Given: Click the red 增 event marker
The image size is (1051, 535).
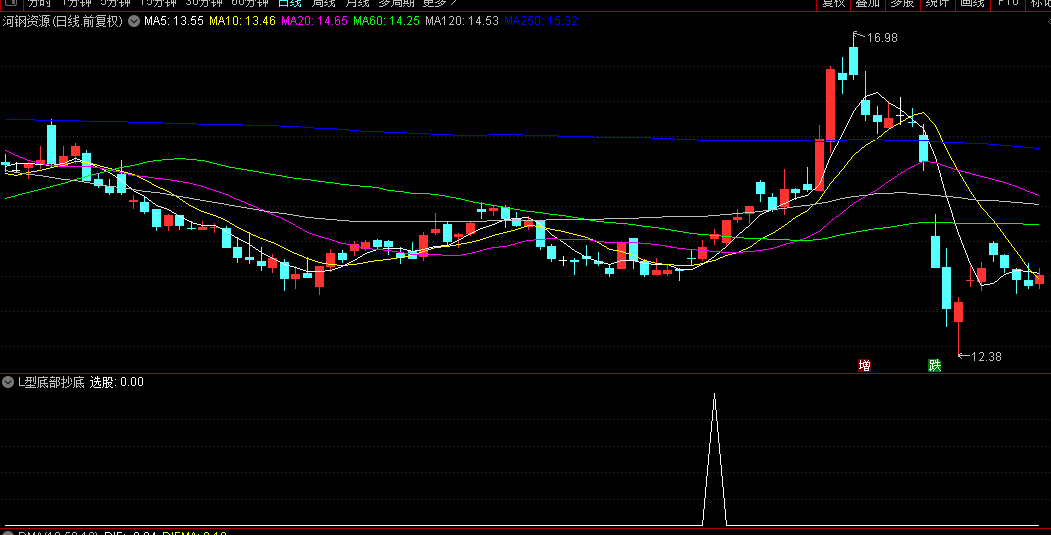Looking at the screenshot, I should [865, 365].
